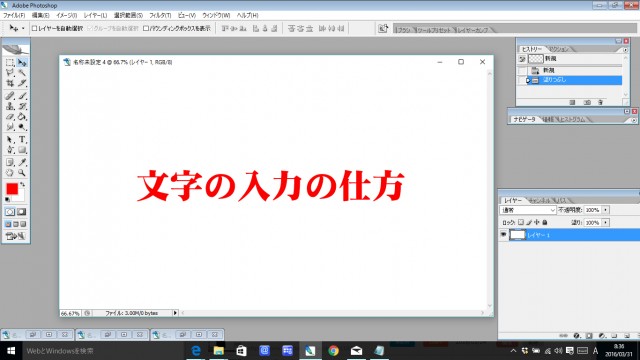The image size is (640, 360).
Task: Open the fill slider arrow in Layers
Action: [x=606, y=222]
